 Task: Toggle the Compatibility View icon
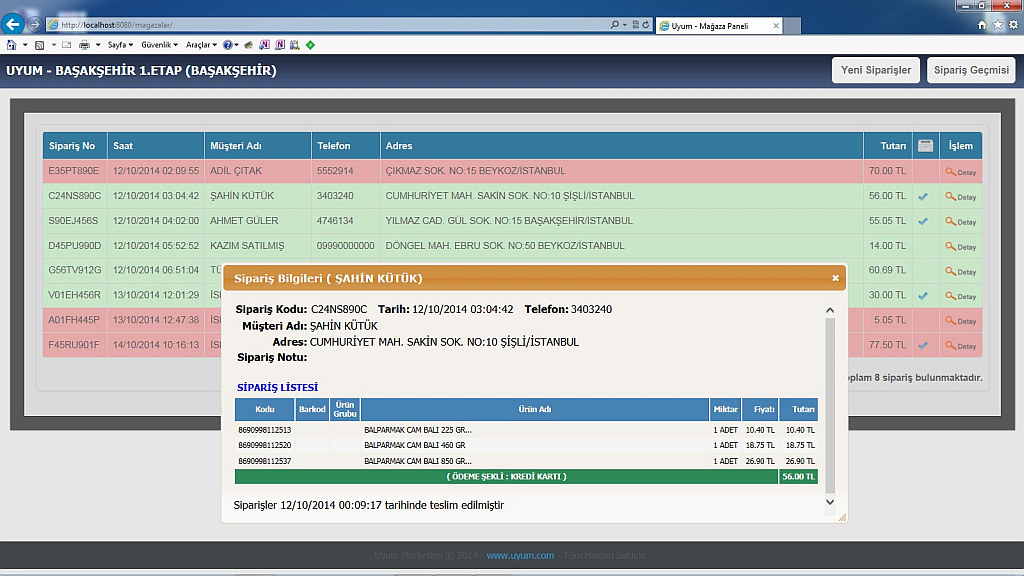click(635, 25)
